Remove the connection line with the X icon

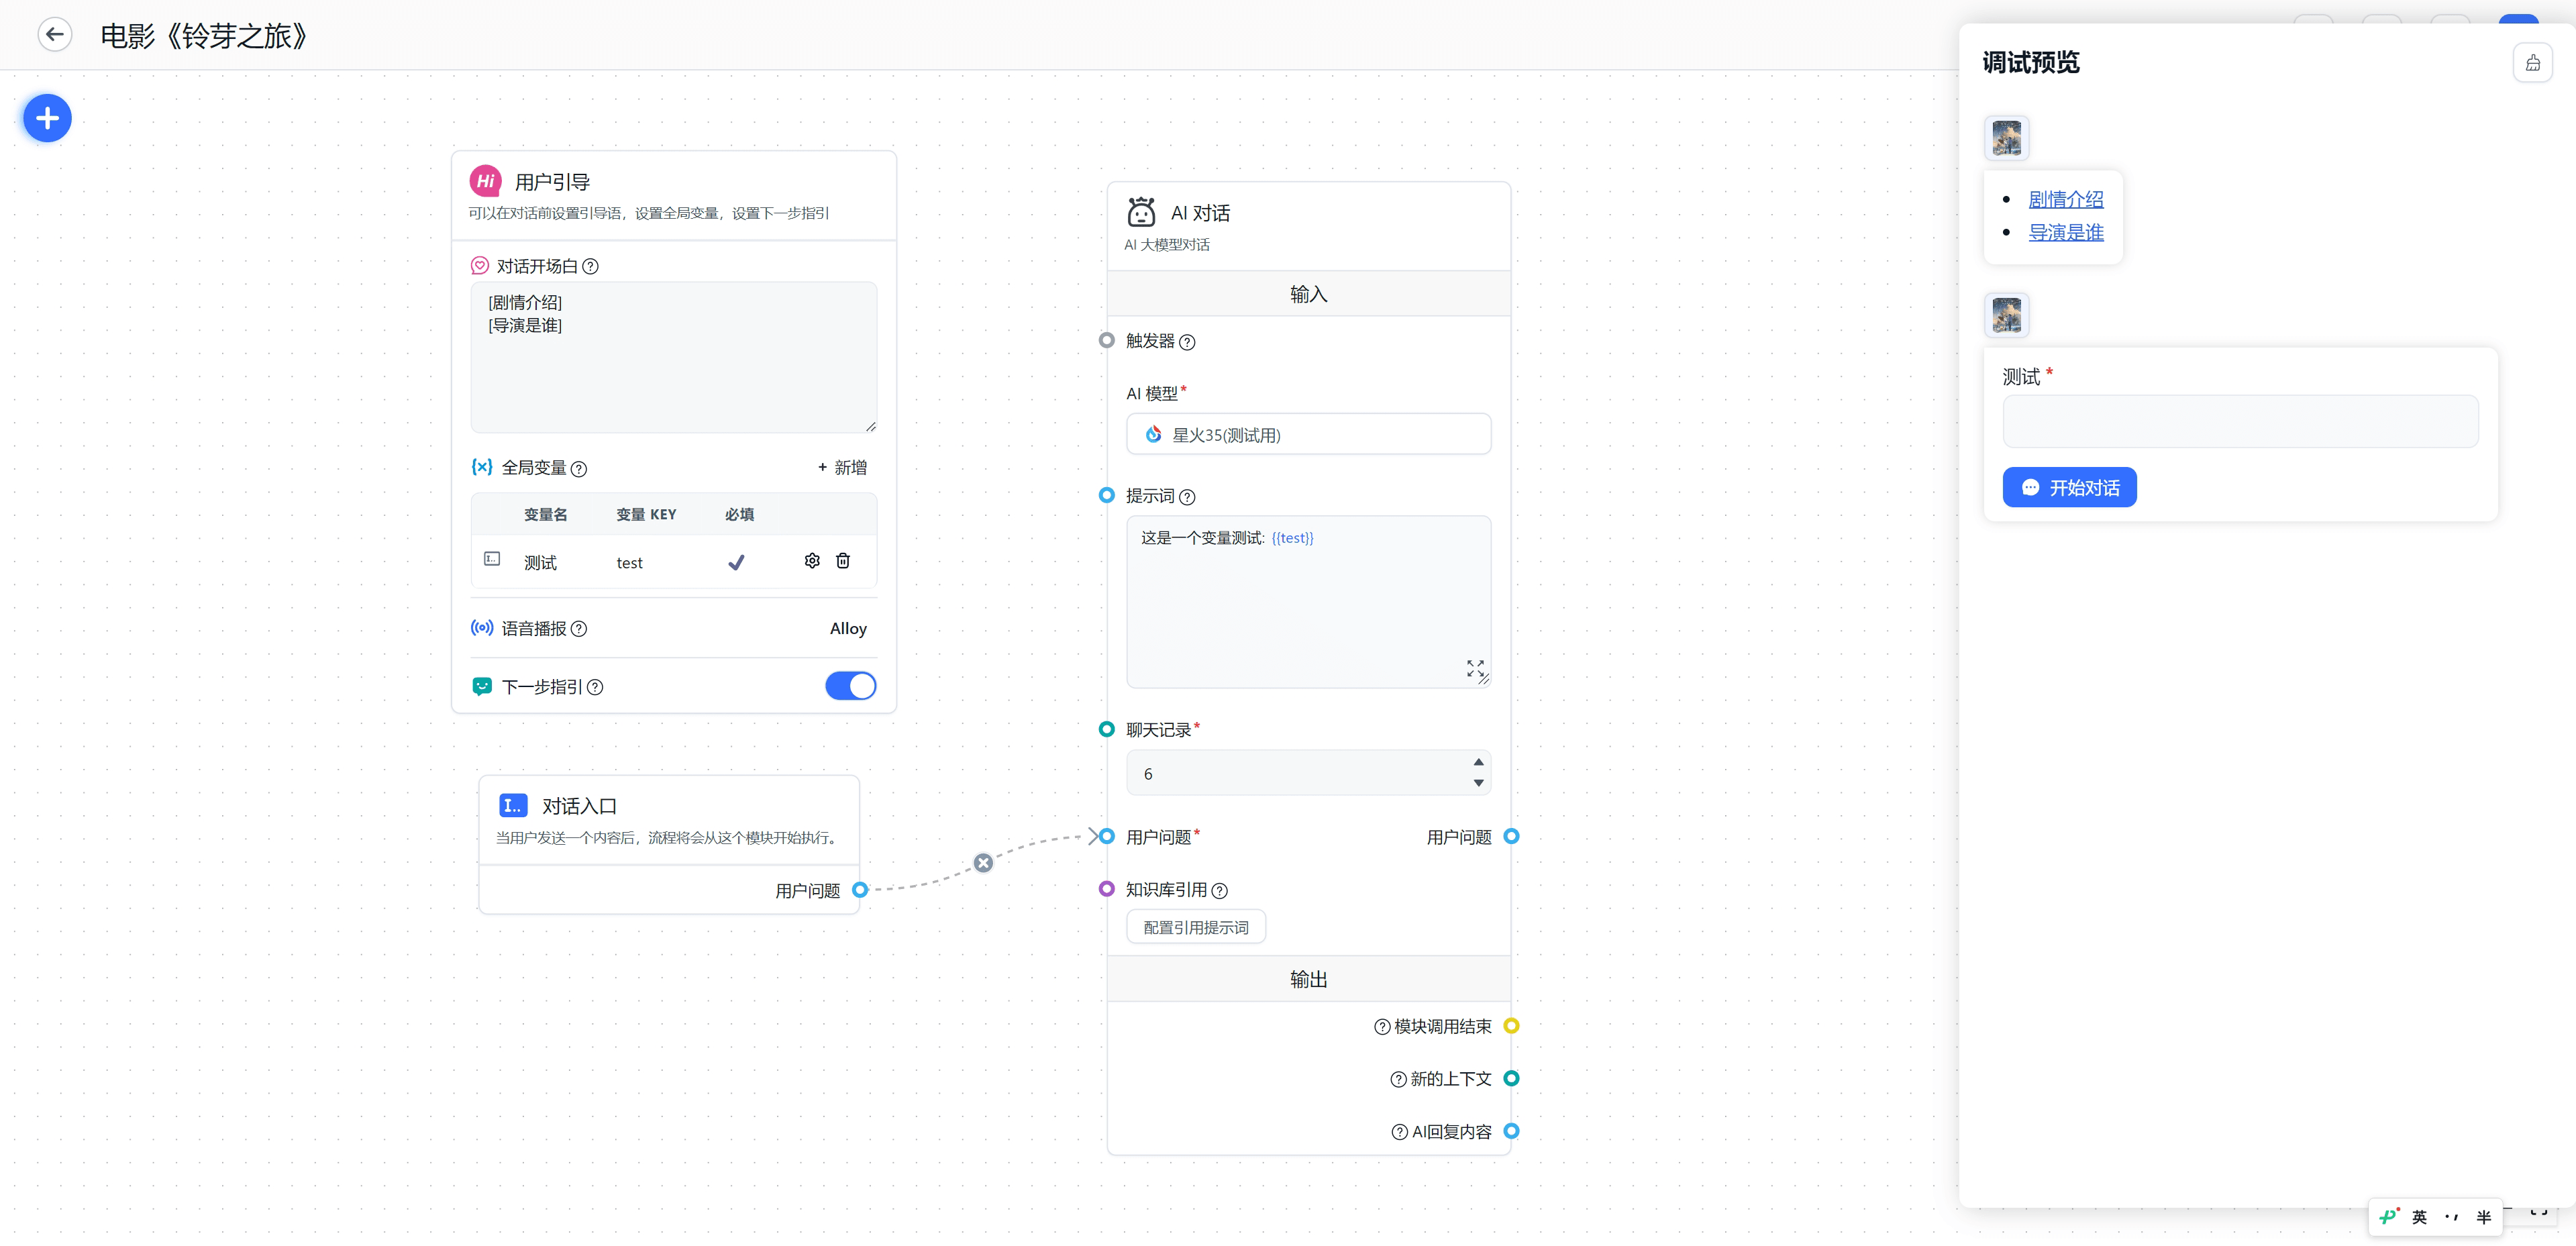(x=984, y=863)
